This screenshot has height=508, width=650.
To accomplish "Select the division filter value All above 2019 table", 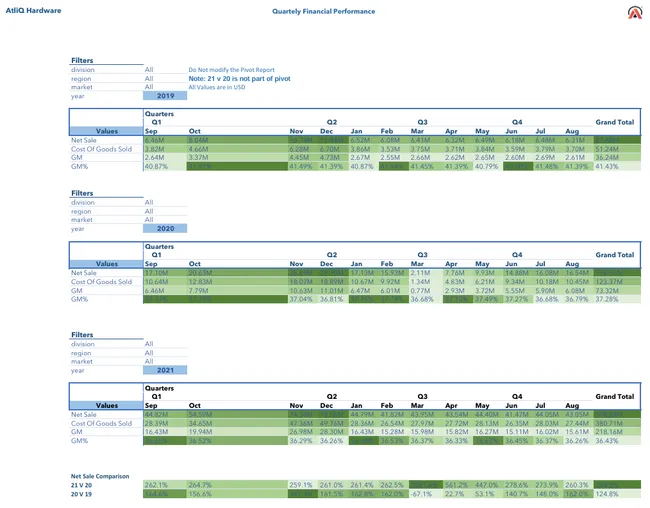I will [149, 70].
